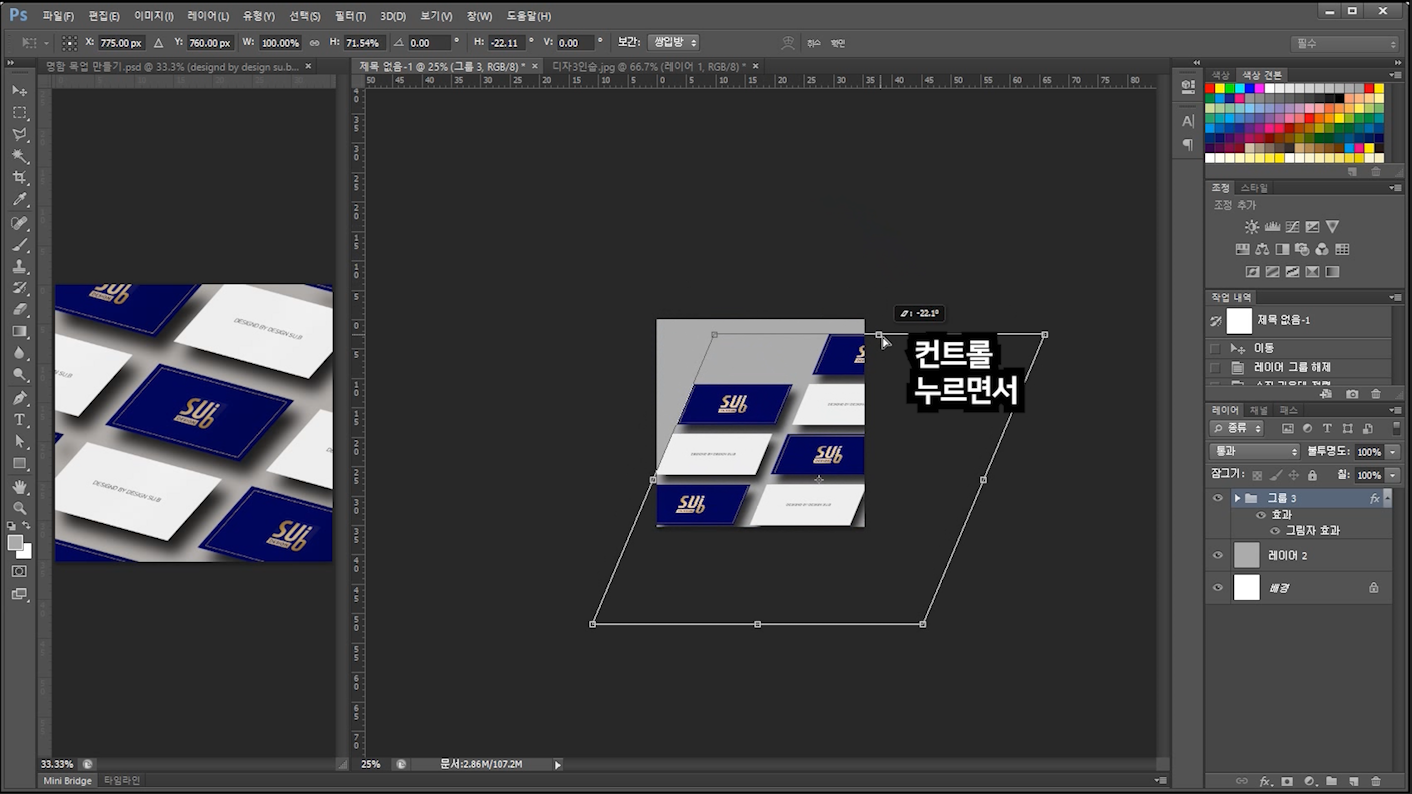The image size is (1412, 794).
Task: Open the Swatches panel flyout menu
Action: pyautogui.click(x=1395, y=75)
